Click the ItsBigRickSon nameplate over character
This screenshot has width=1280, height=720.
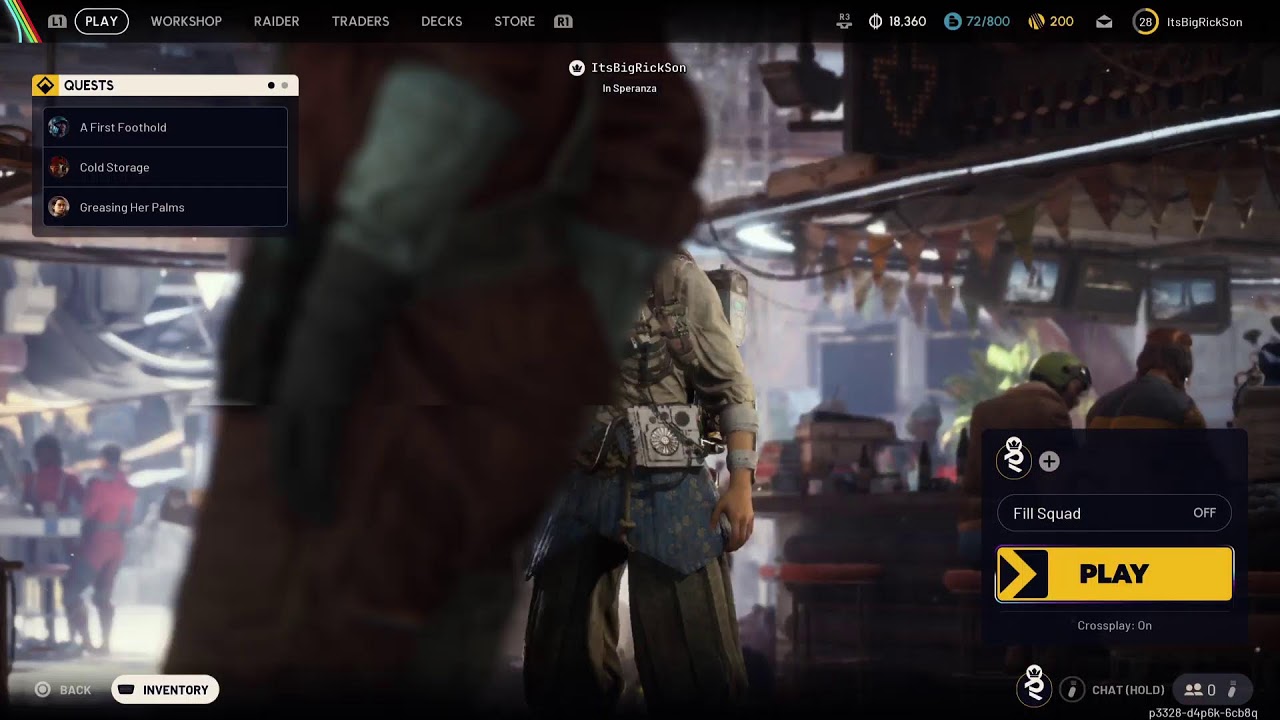638,68
